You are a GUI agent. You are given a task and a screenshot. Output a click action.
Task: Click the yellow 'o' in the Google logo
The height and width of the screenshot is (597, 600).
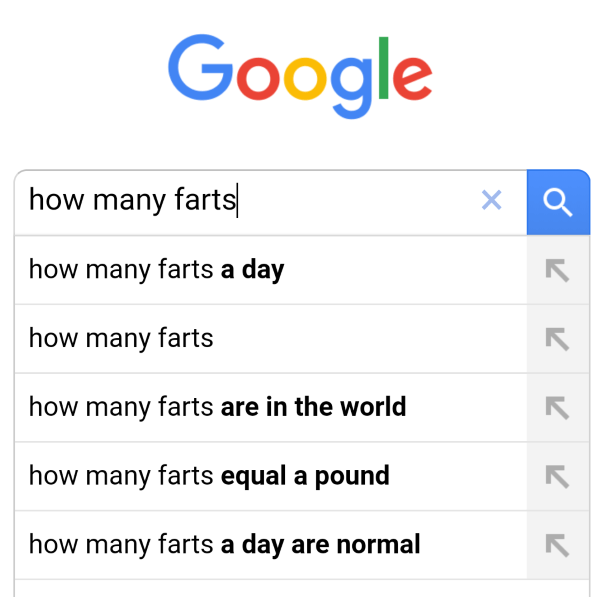tap(305, 79)
